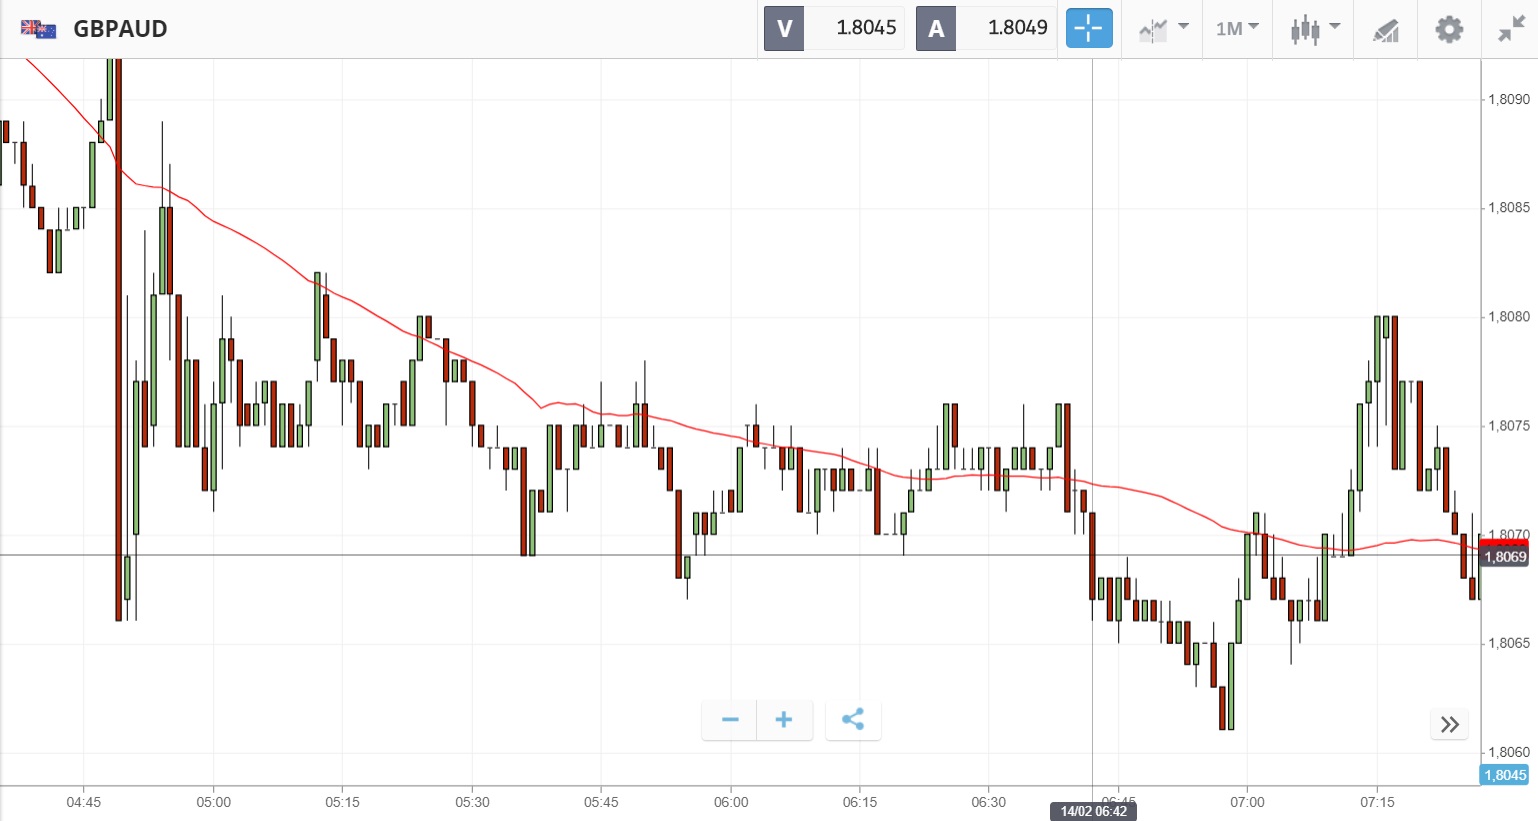This screenshot has width=1538, height=821.
Task: Zoom in the chart with plus
Action: pos(784,720)
